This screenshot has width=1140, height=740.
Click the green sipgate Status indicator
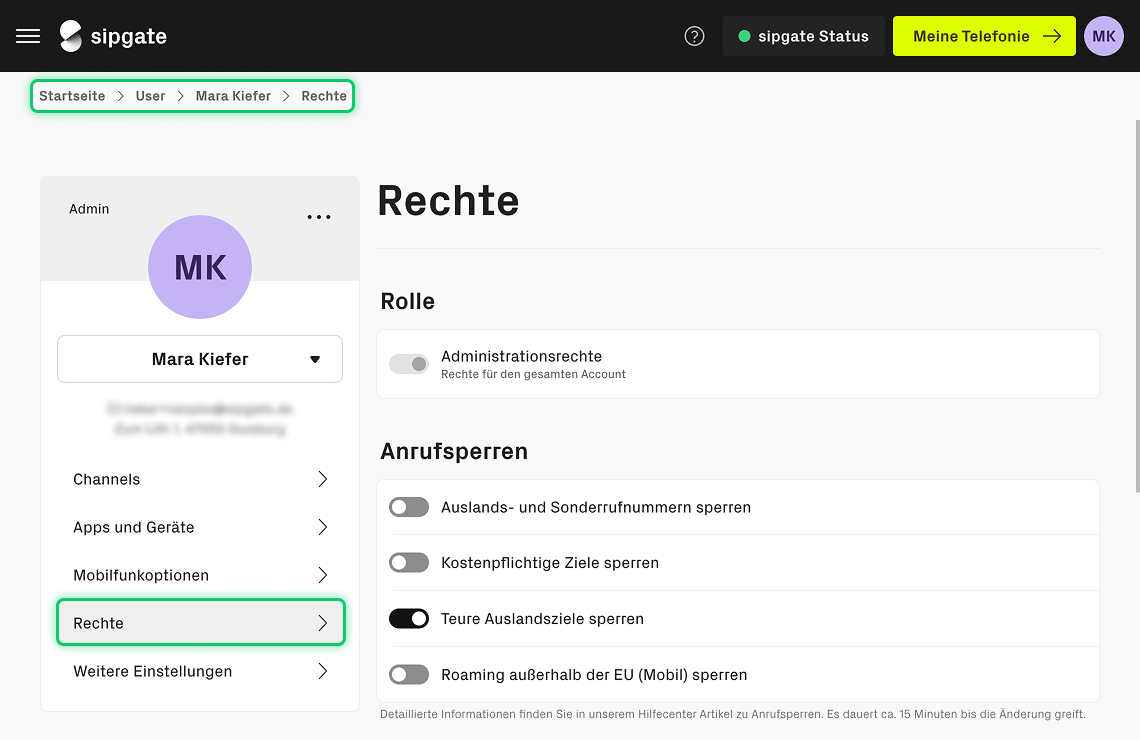pos(744,36)
